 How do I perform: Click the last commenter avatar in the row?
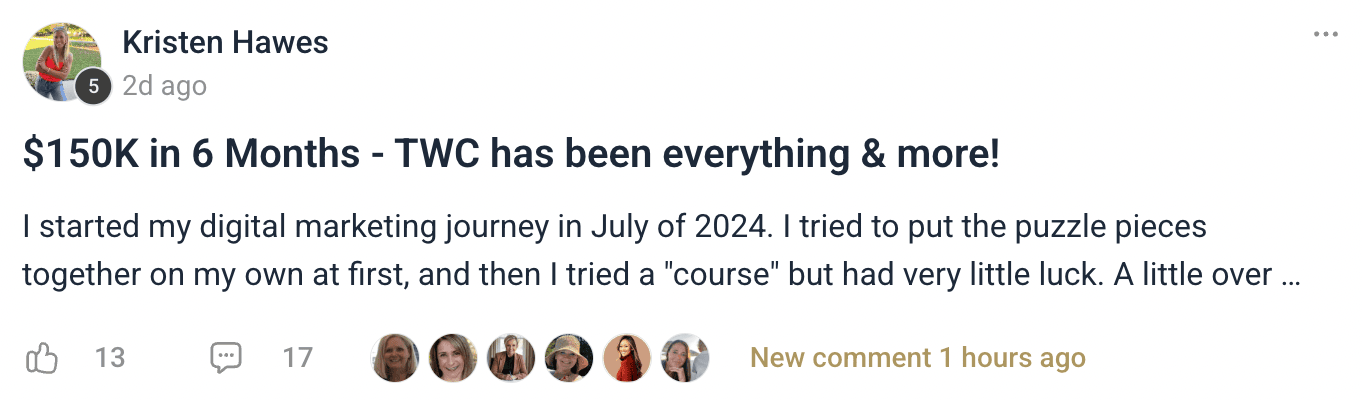[686, 358]
